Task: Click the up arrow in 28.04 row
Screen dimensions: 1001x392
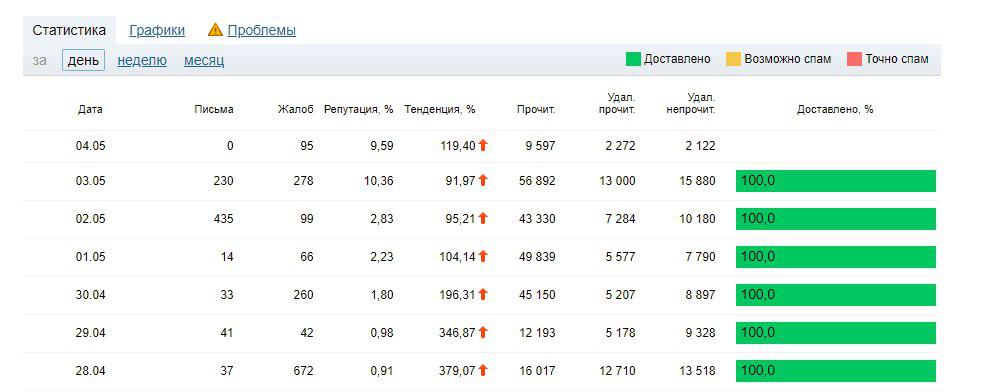Action: coord(483,370)
